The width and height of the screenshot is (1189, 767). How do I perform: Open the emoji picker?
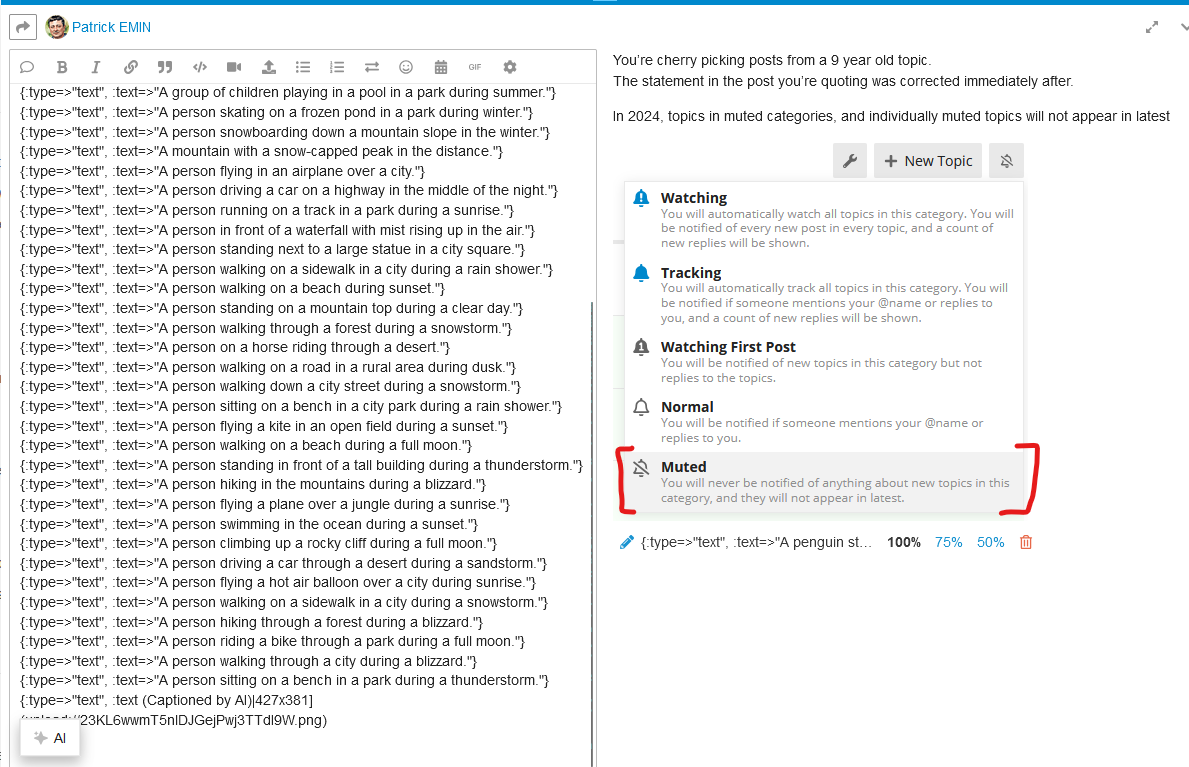[x=406, y=67]
